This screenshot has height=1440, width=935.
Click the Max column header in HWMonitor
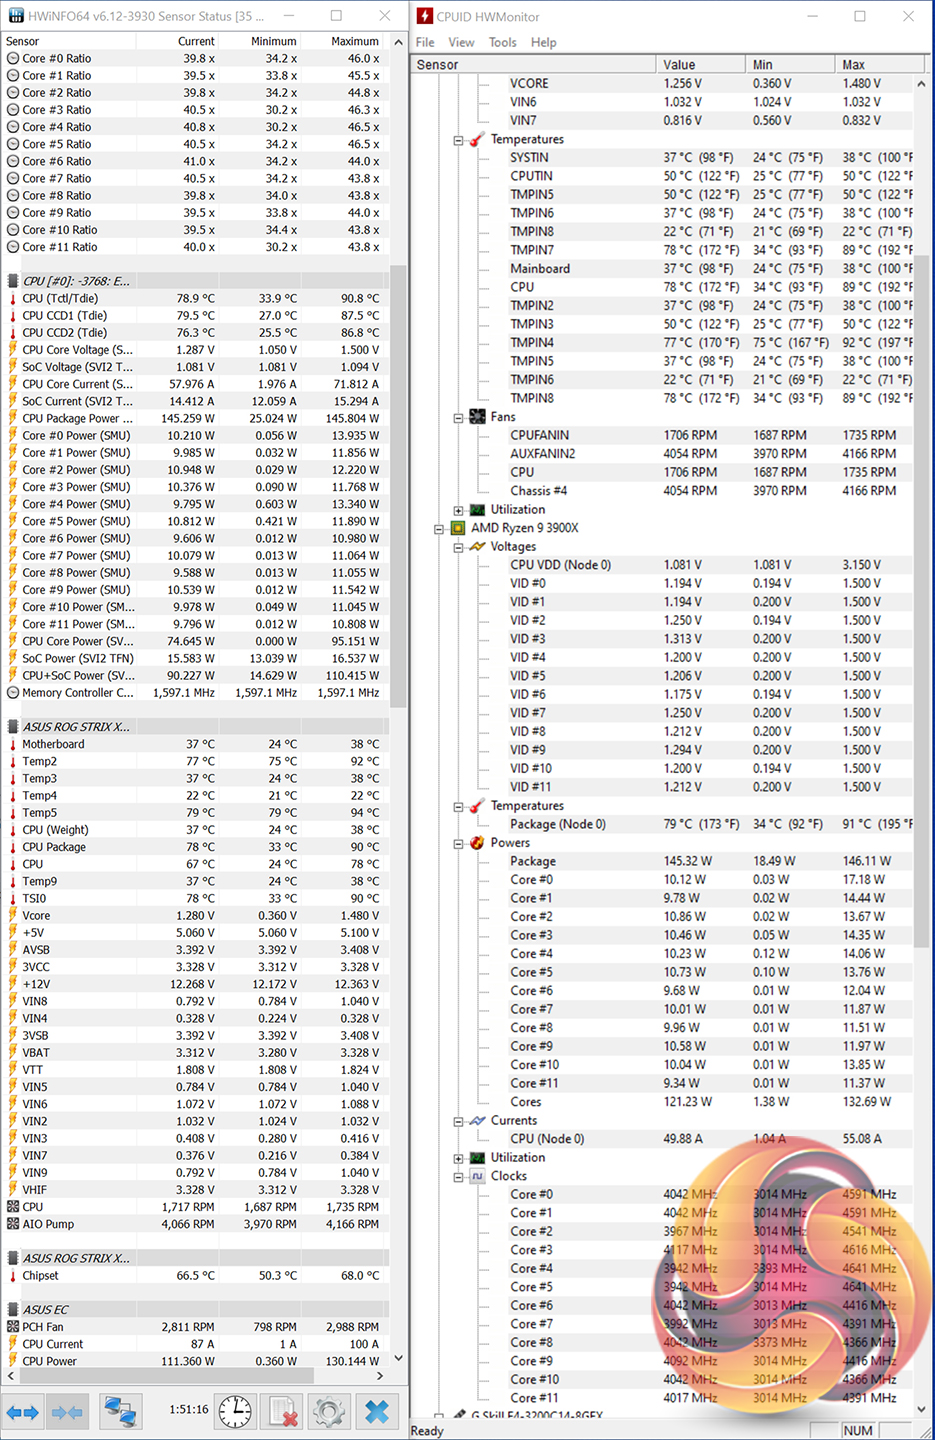coord(879,64)
